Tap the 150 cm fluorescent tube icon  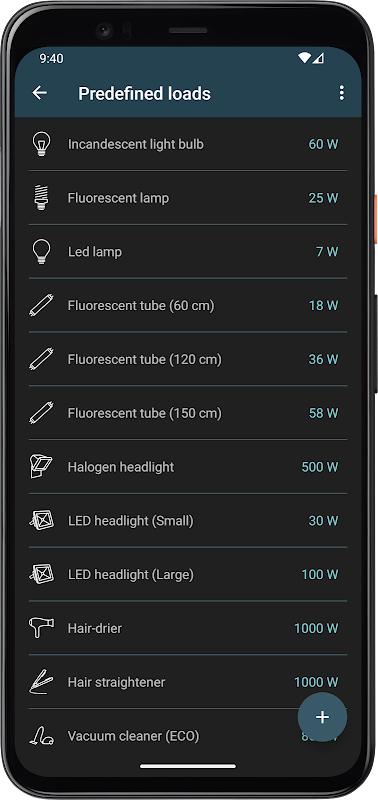41,413
